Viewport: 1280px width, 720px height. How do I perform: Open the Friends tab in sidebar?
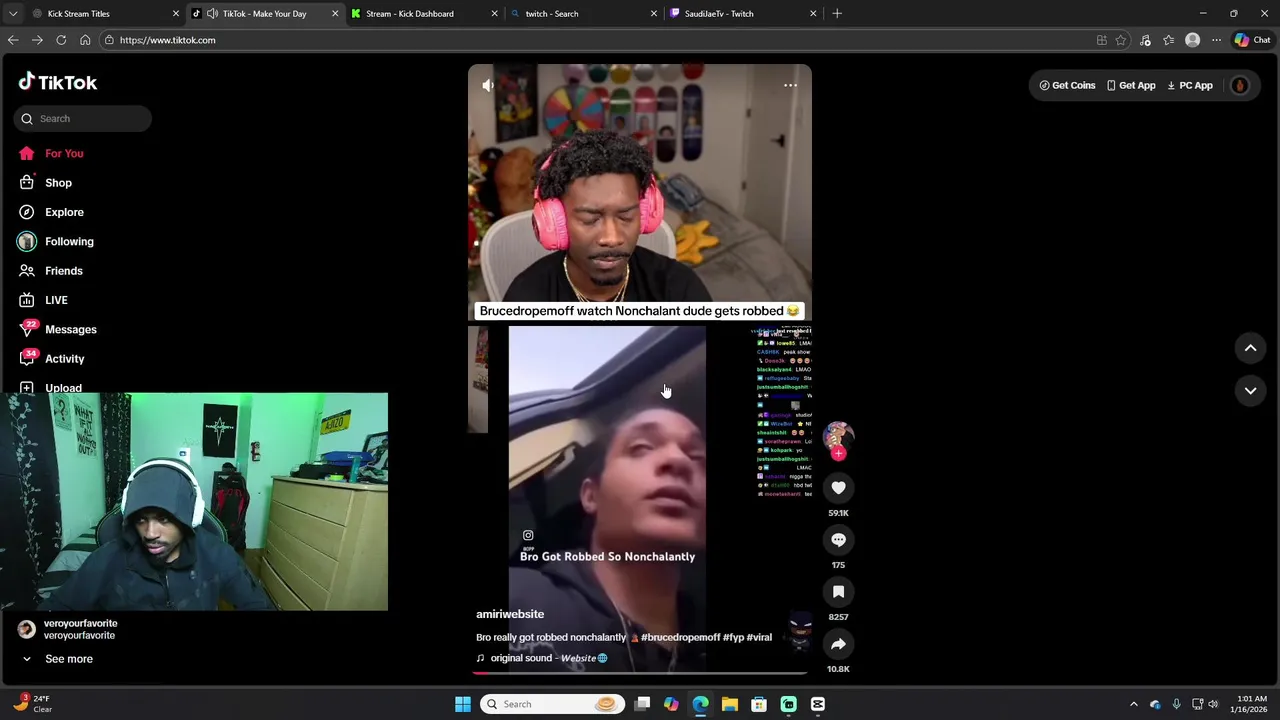coord(50,271)
